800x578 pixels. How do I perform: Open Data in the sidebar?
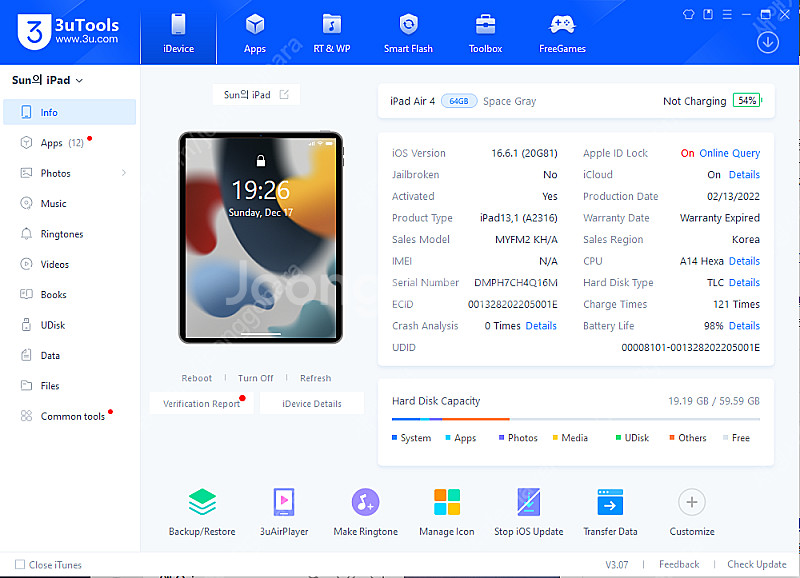coord(69,355)
